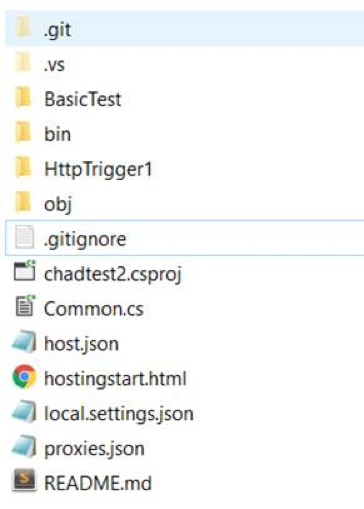The image size is (364, 509).
Task: Select the HttpTrigger1 folder icon
Action: 23,168
